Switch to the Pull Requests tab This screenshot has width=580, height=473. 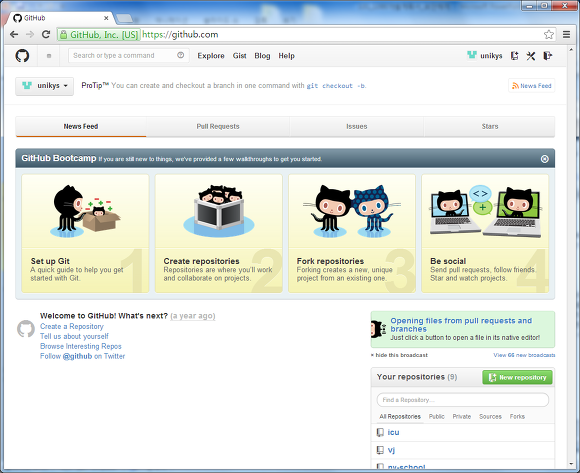click(218, 126)
